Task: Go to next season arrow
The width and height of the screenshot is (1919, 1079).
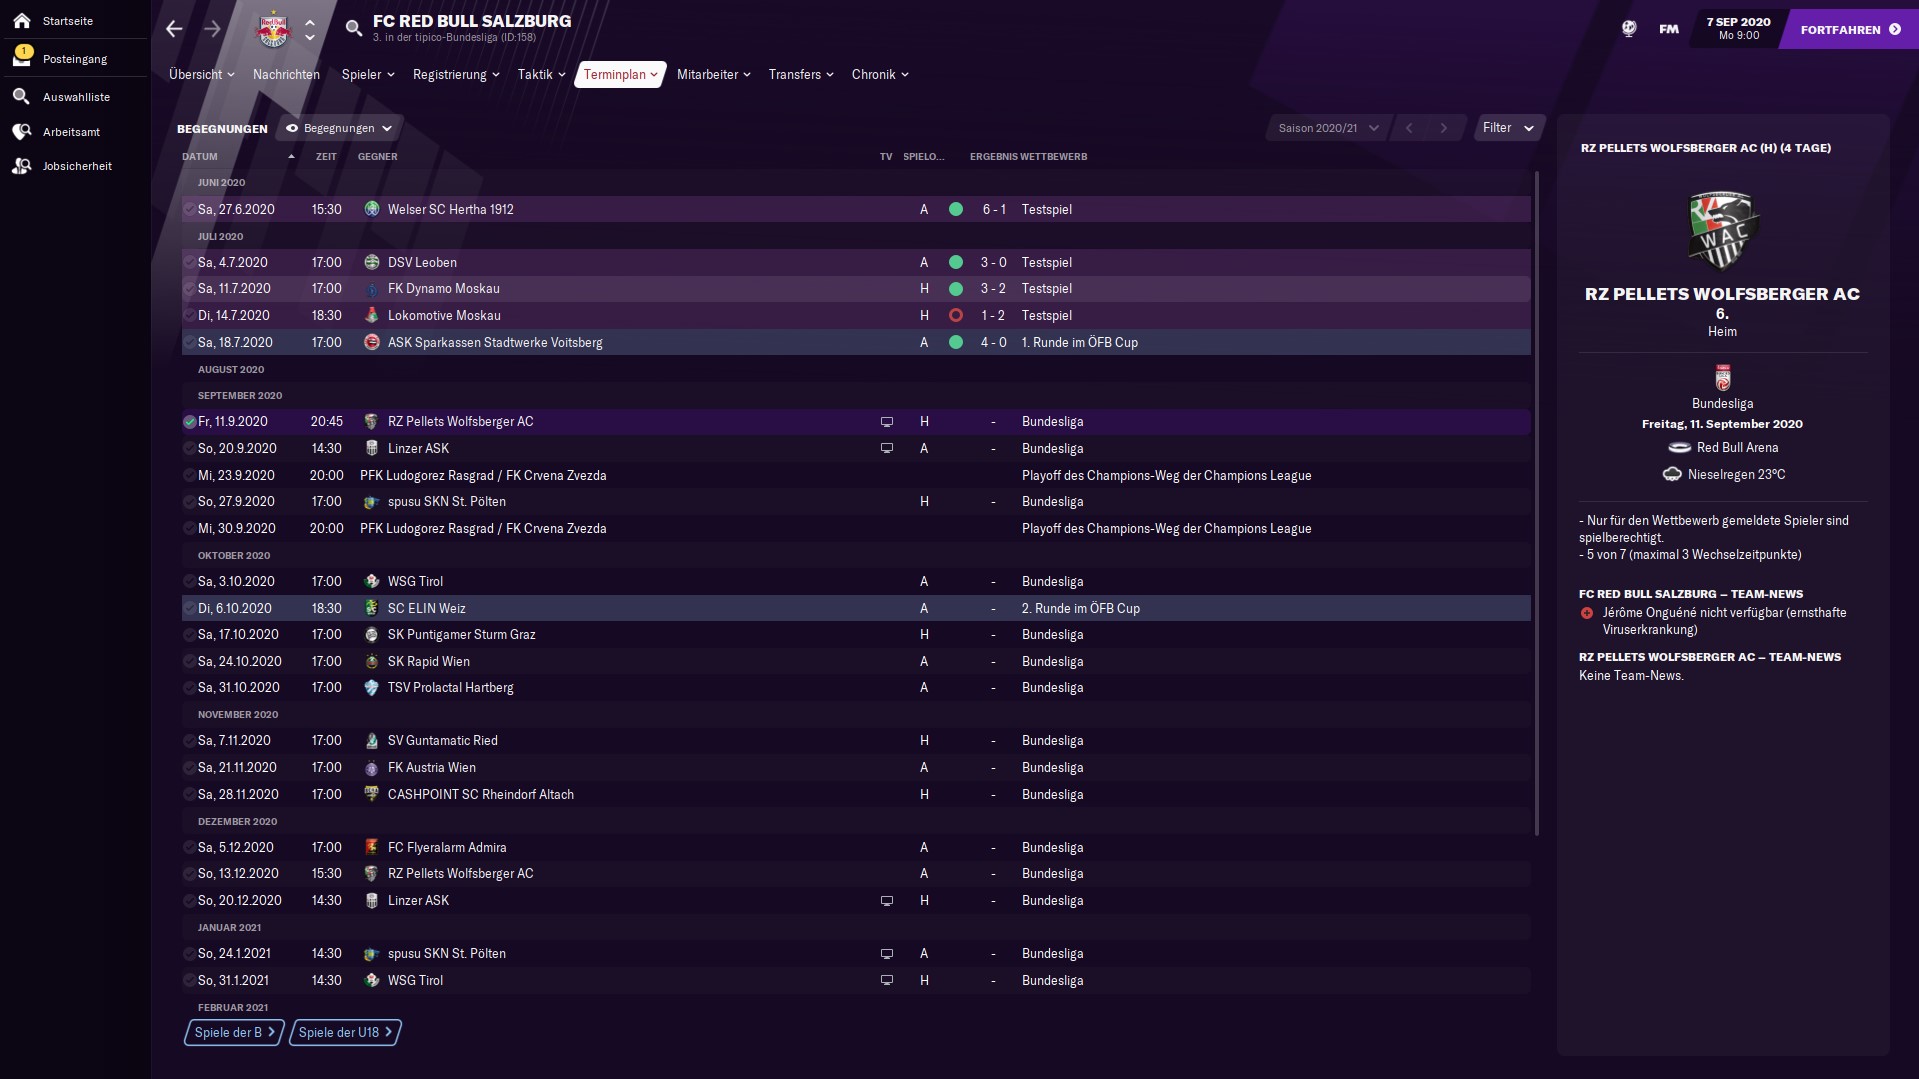Action: coord(1443,128)
